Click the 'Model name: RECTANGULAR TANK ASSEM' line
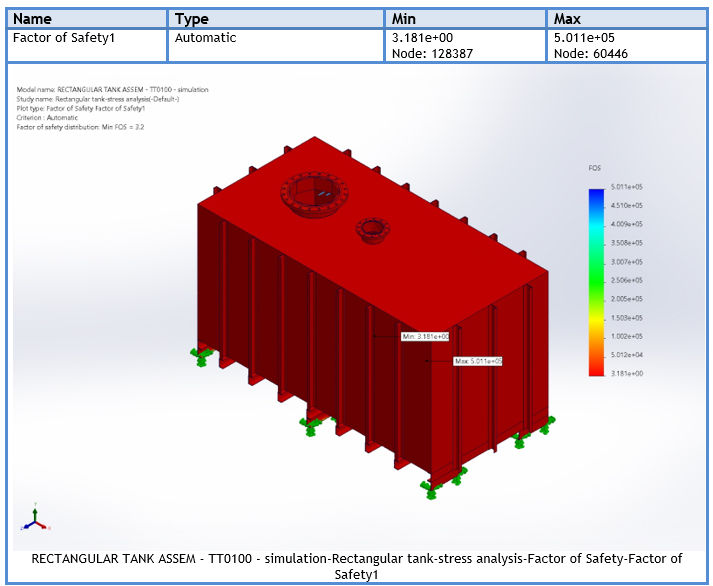 (x=112, y=90)
